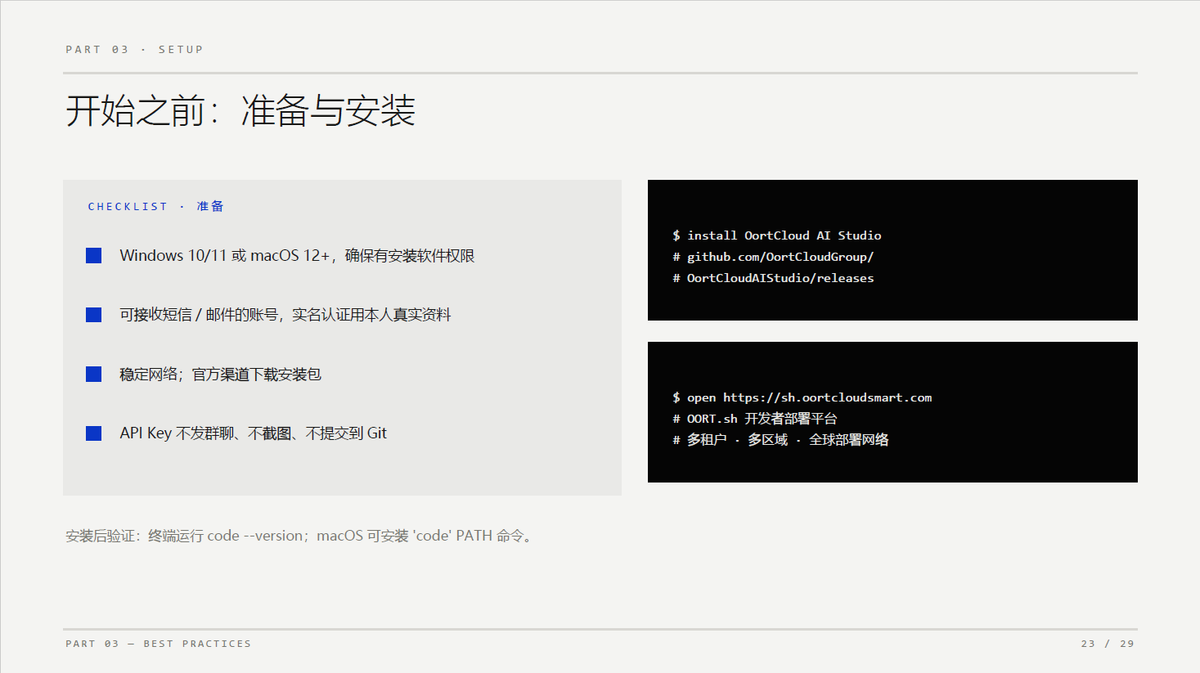Select the text 'Windows 10/11 或 macOS 12+，确保有安装软件权限'

297,256
